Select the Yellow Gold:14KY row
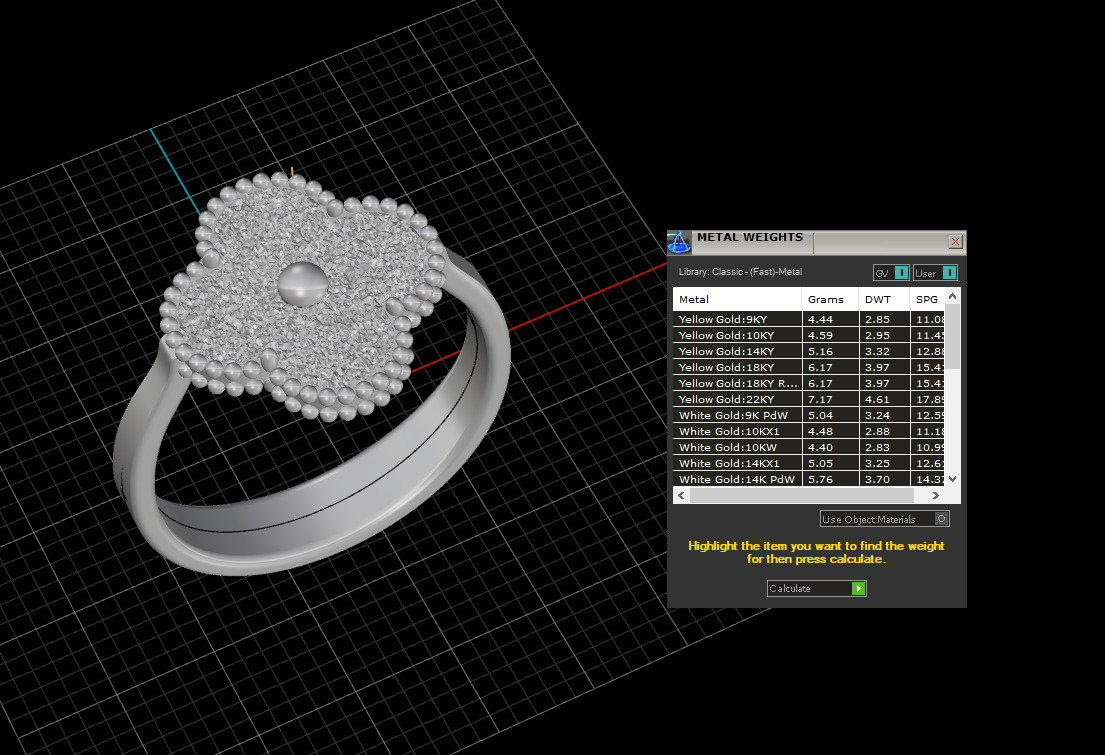Viewport: 1105px width, 755px height. pos(808,351)
